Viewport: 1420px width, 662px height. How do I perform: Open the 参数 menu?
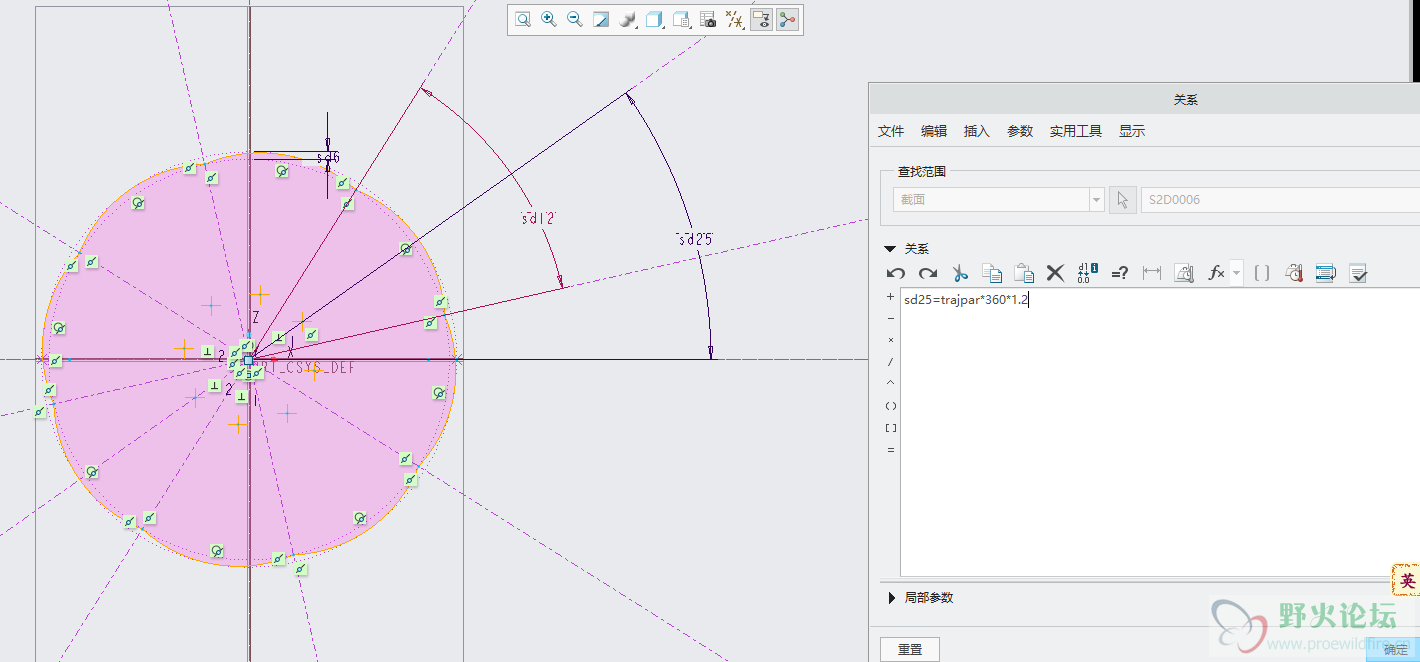(x=1020, y=131)
